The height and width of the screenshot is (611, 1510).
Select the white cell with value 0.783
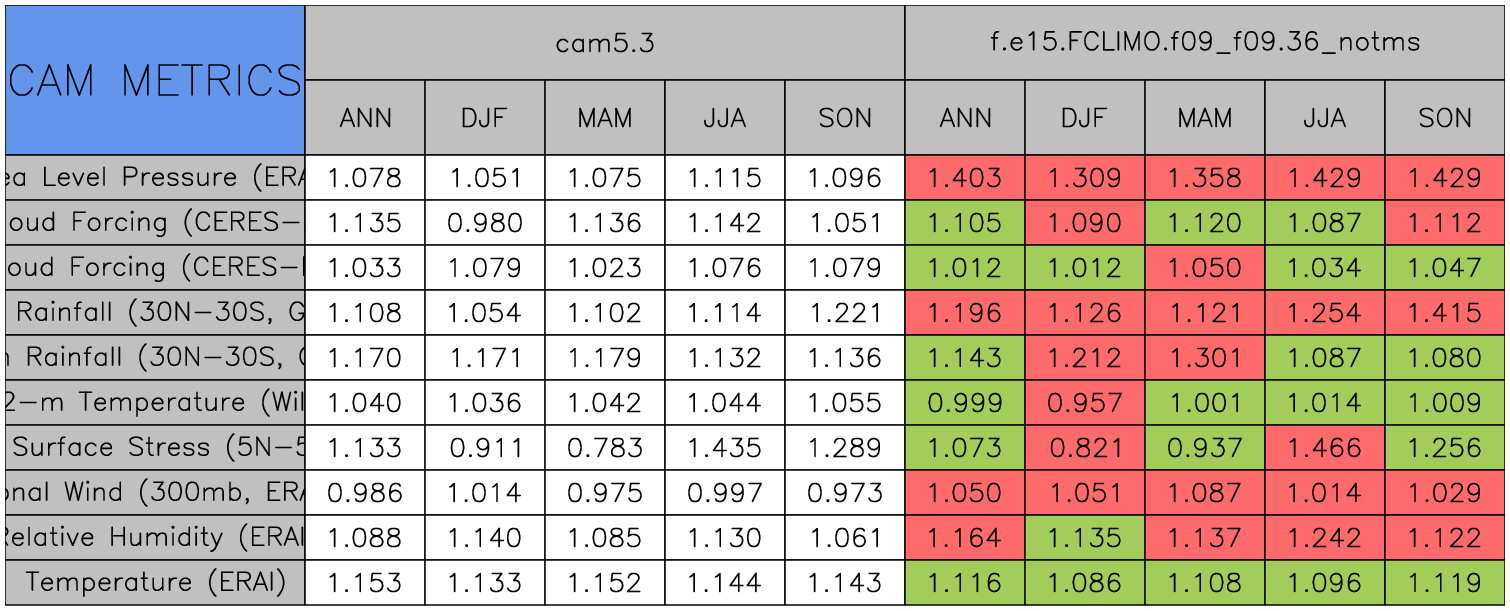(605, 448)
